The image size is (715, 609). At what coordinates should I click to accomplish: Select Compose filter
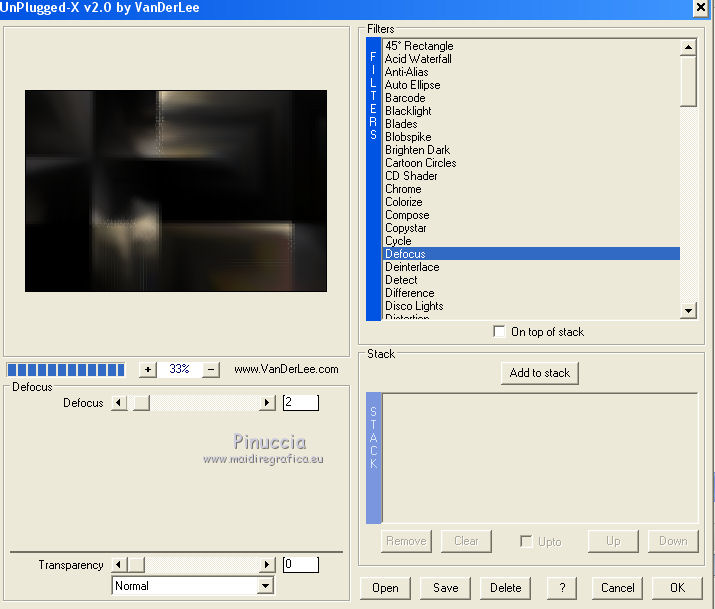click(531, 215)
